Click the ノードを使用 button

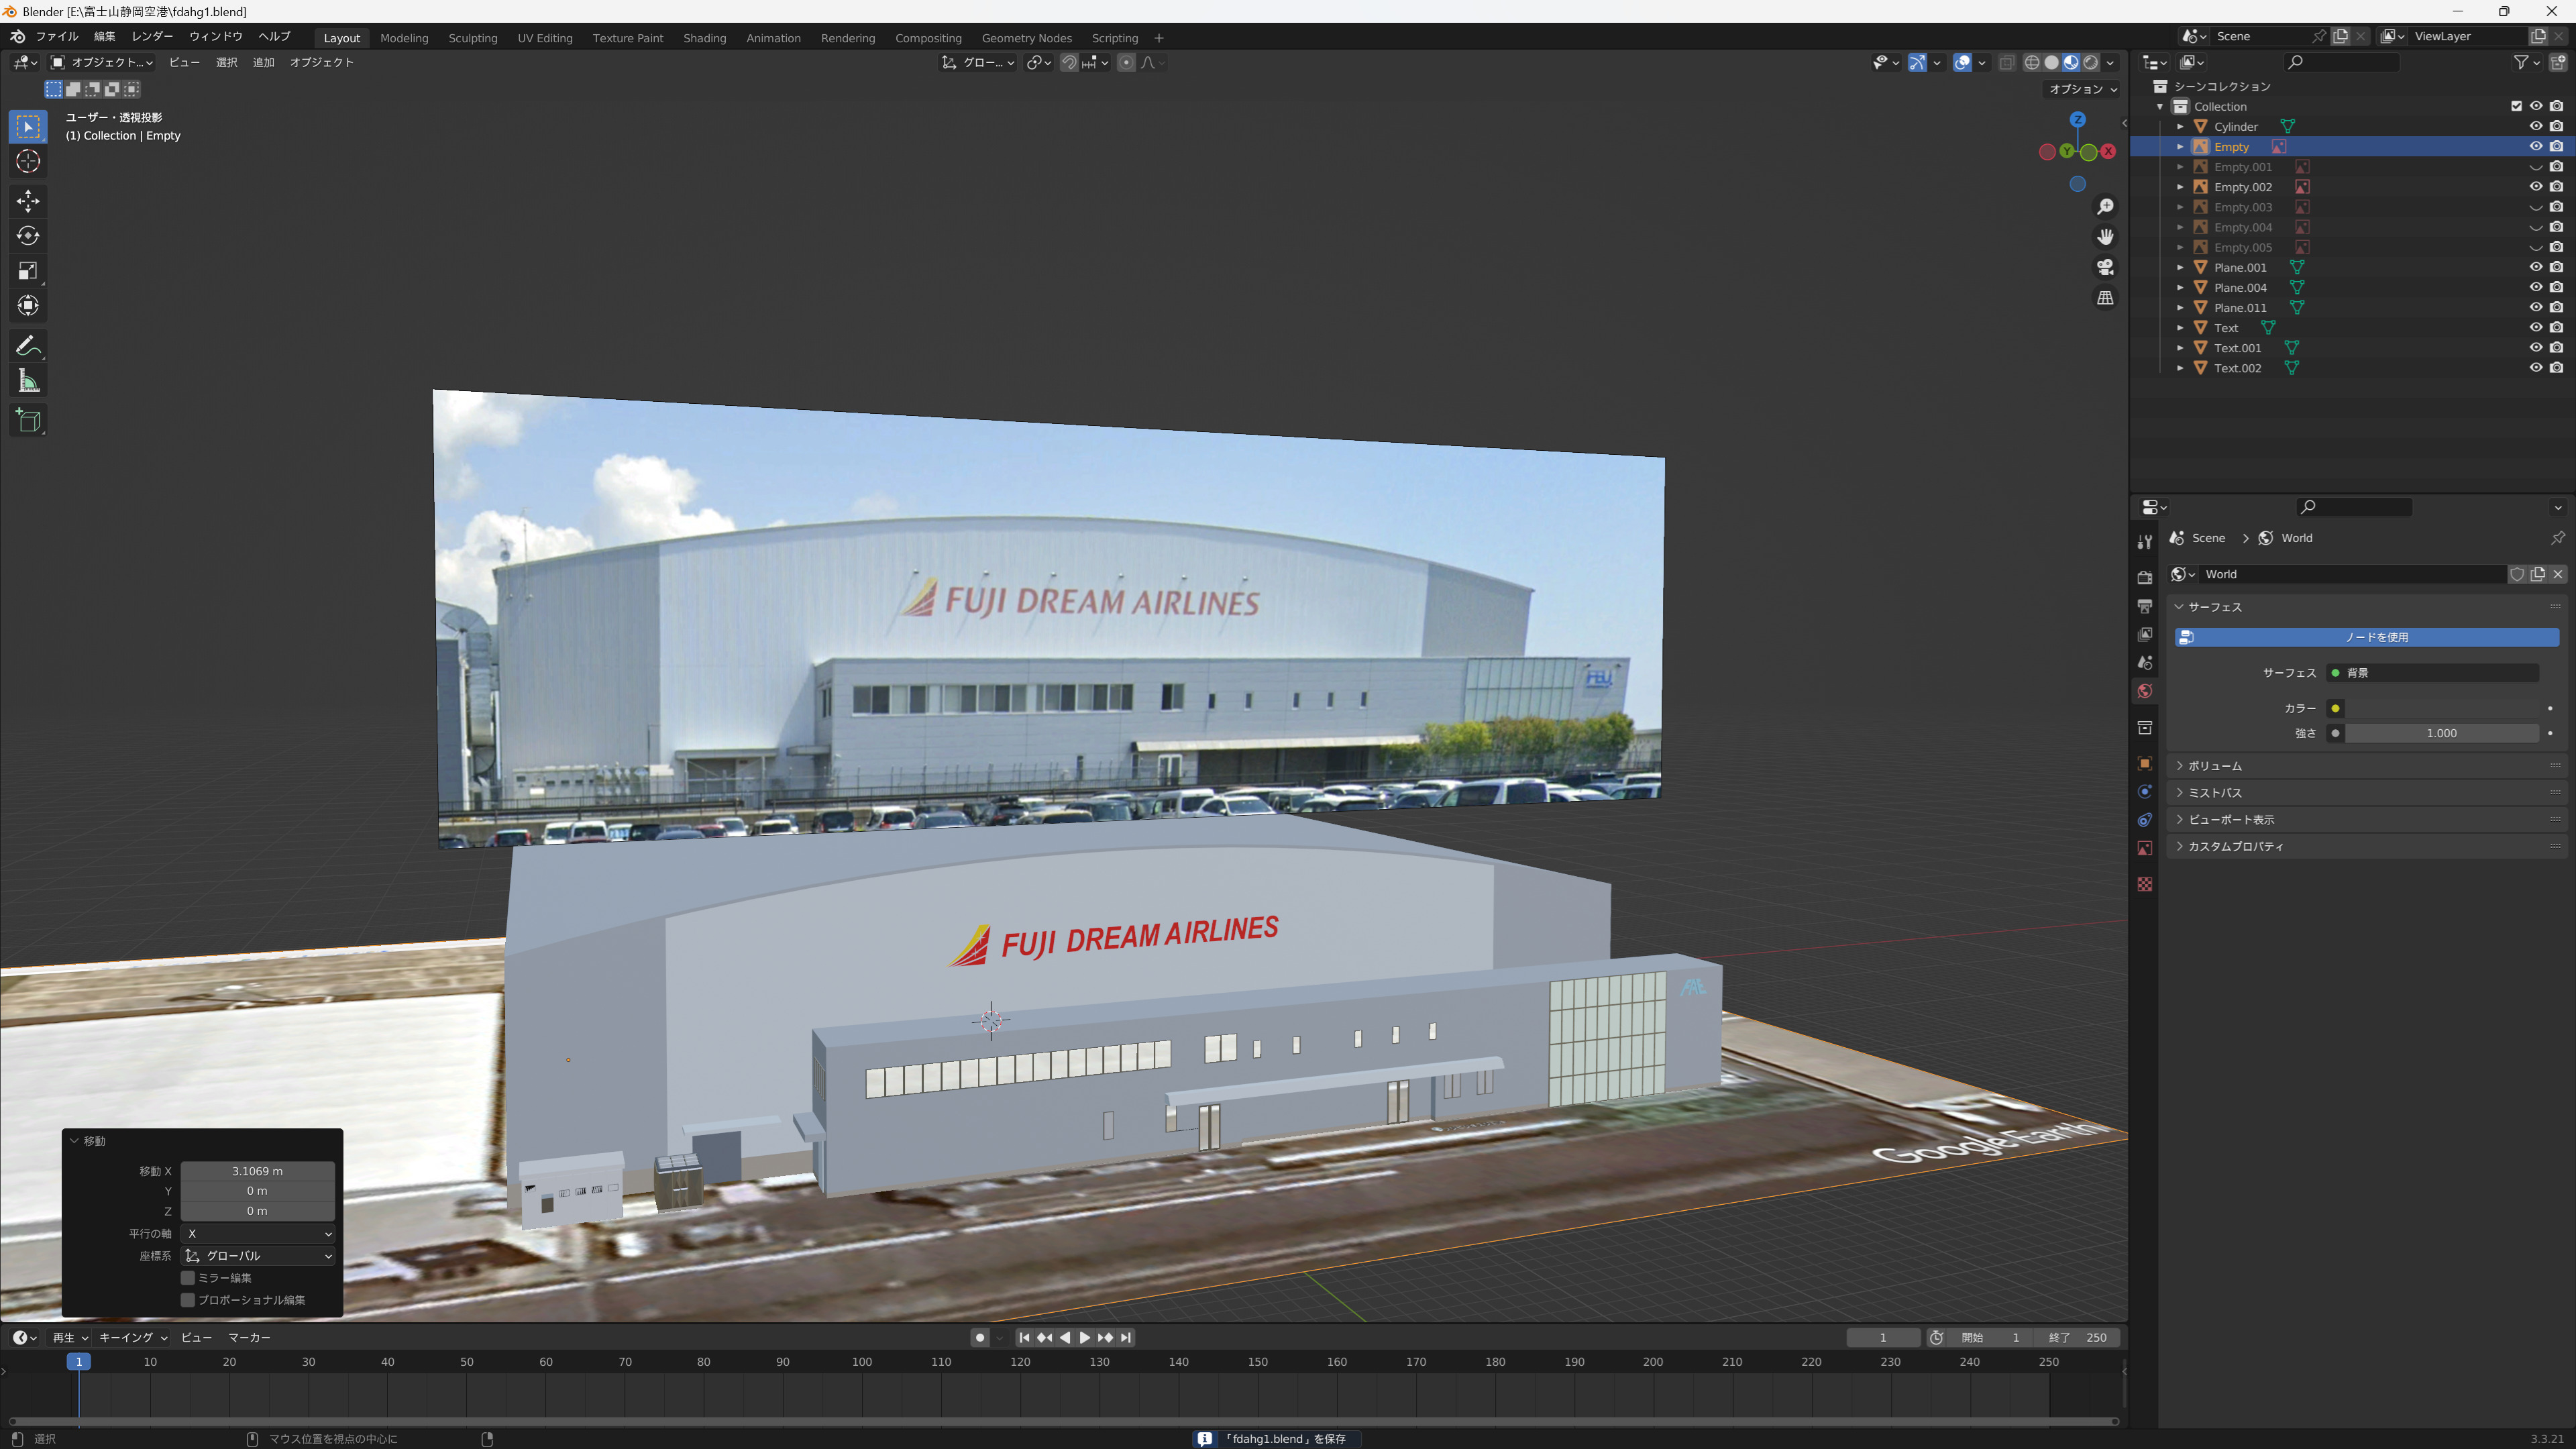(2366, 637)
